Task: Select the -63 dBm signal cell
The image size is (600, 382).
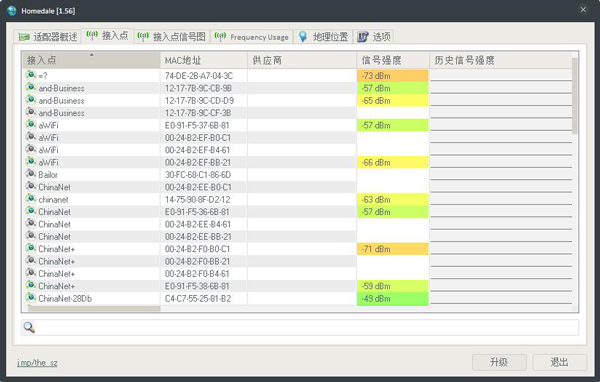Action: pyautogui.click(x=393, y=199)
